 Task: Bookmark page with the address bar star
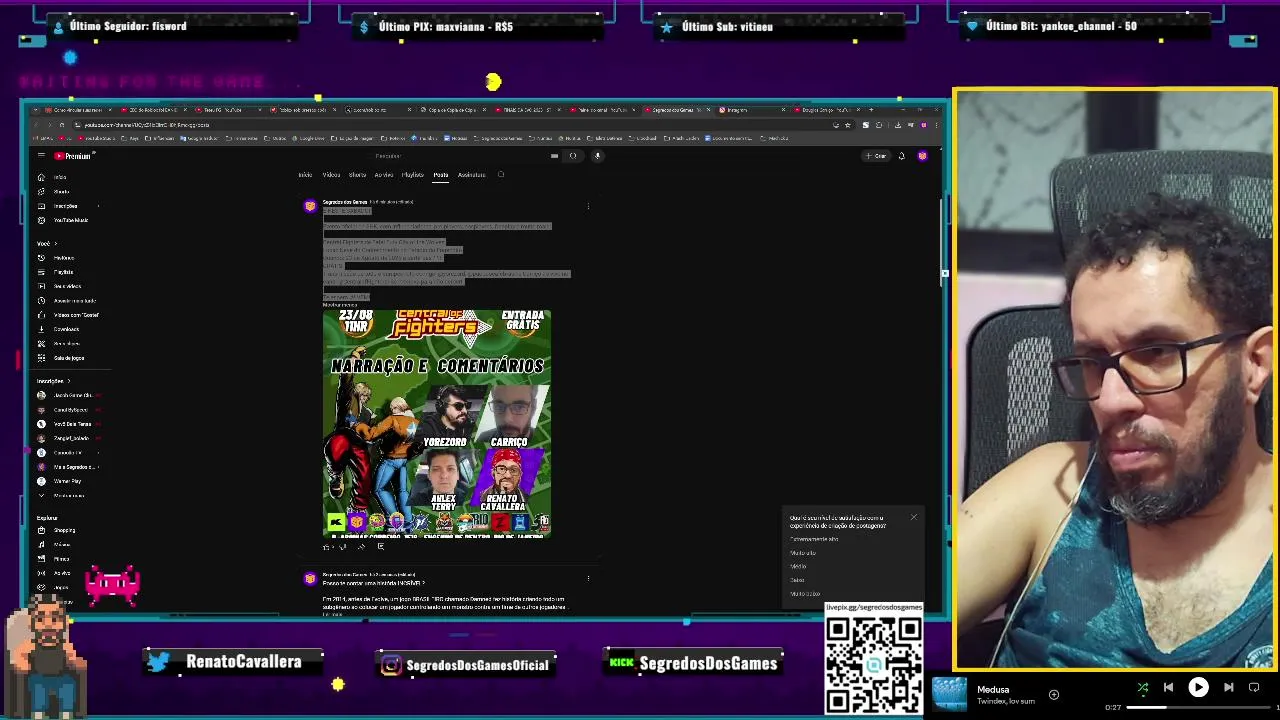(x=847, y=125)
